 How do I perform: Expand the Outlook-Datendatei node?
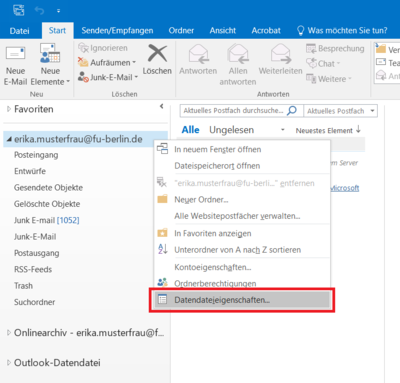[9, 363]
